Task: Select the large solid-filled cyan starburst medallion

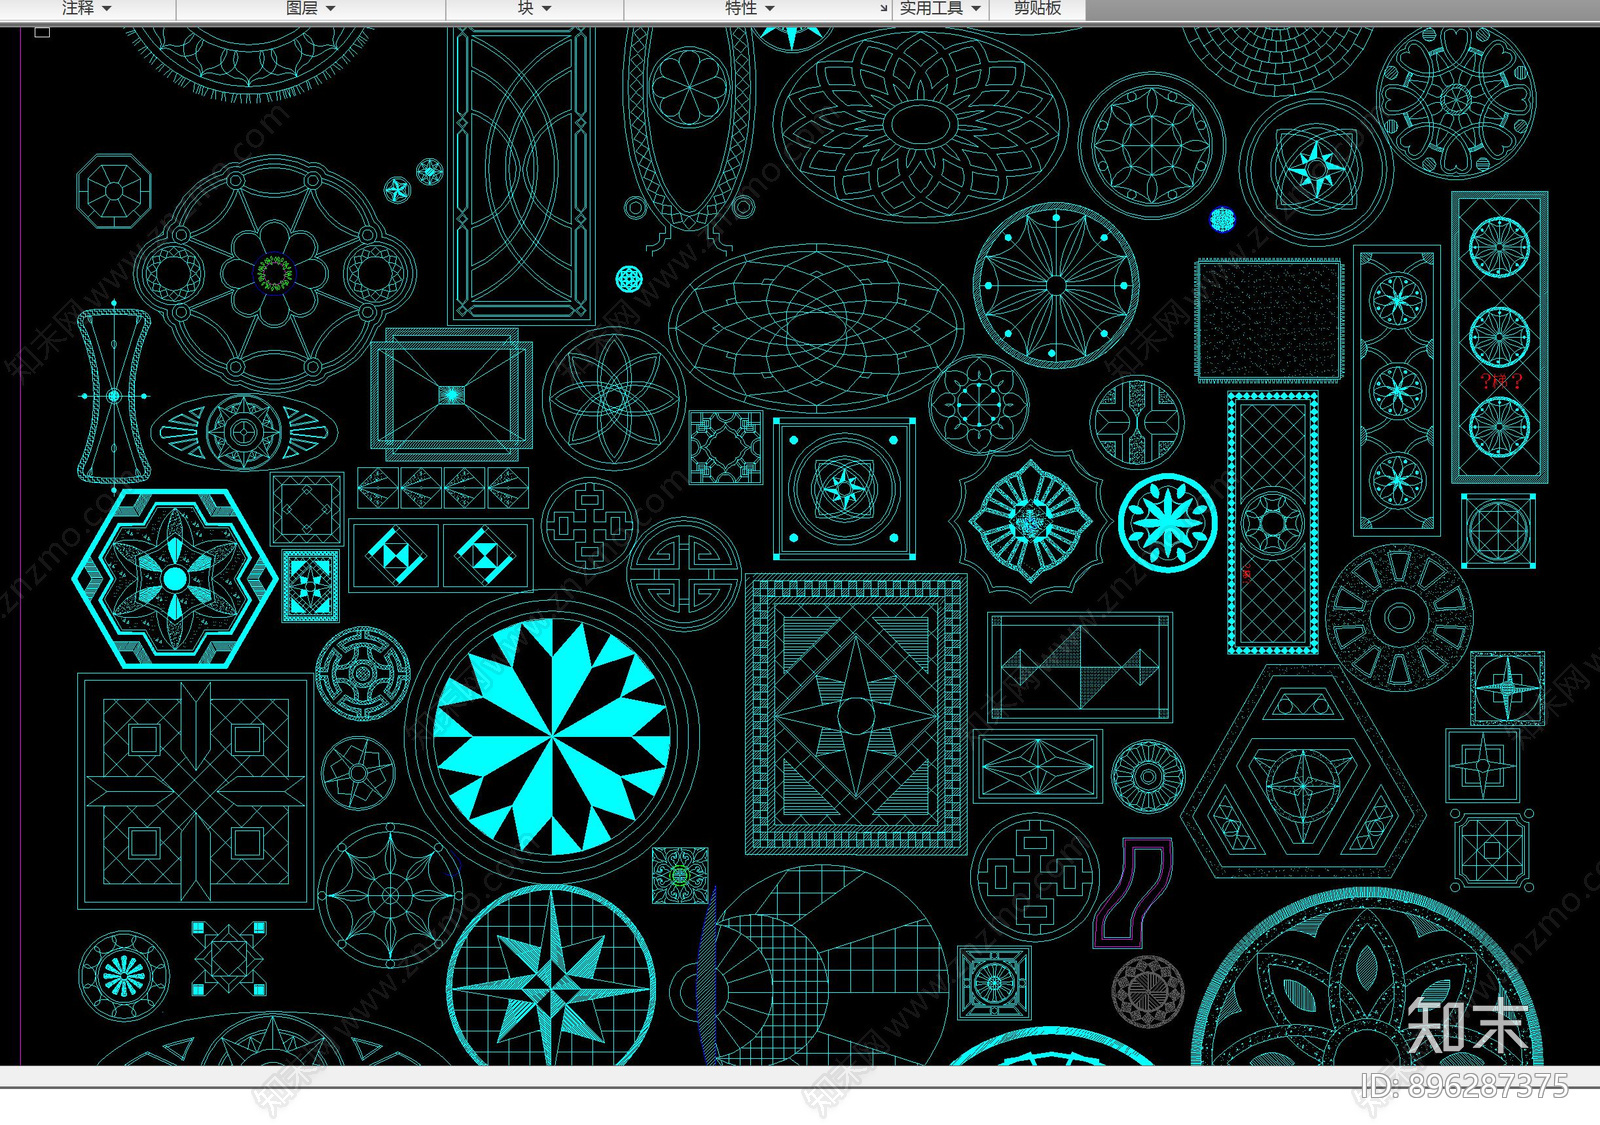Action: 552,737
